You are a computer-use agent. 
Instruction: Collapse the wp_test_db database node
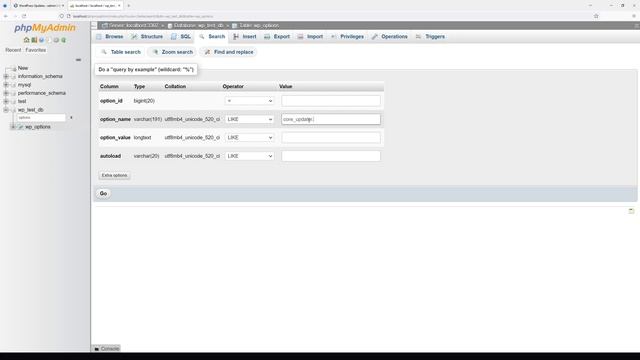pos(6,110)
